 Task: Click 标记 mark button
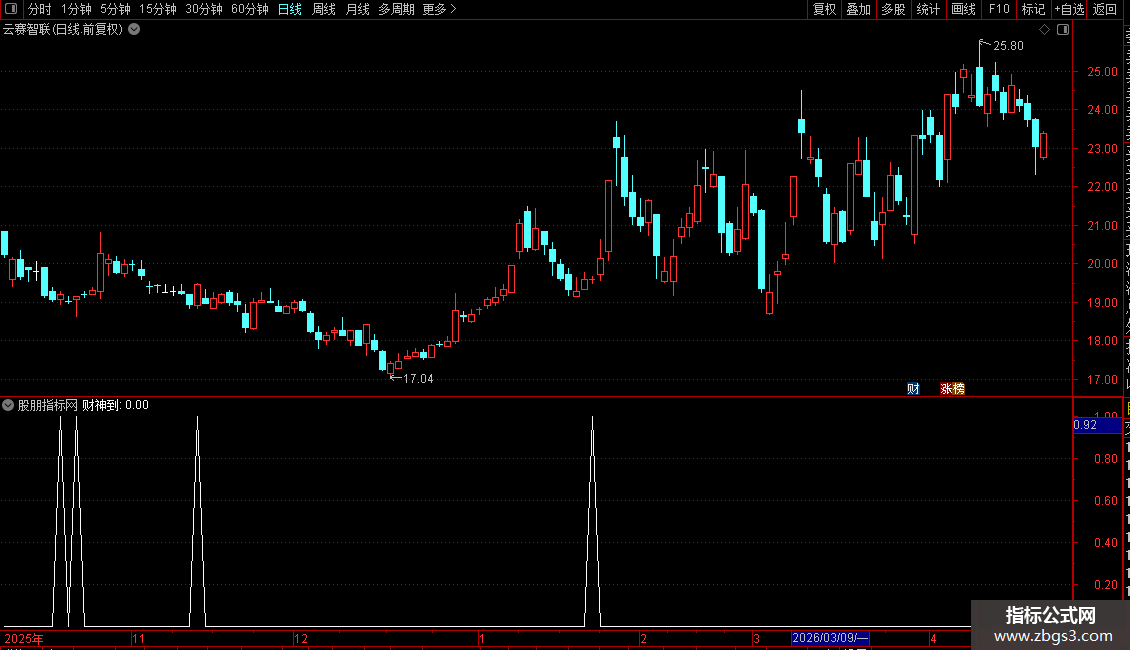[x=1033, y=9]
